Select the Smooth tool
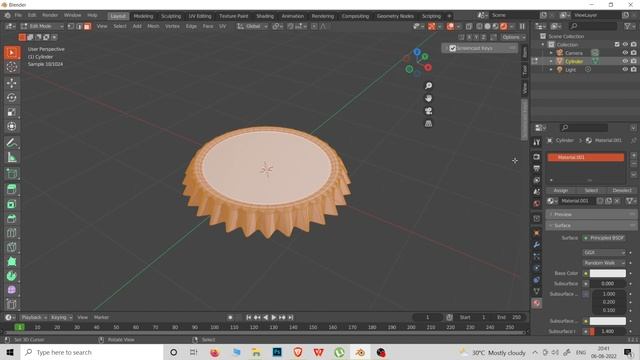 [x=11, y=290]
